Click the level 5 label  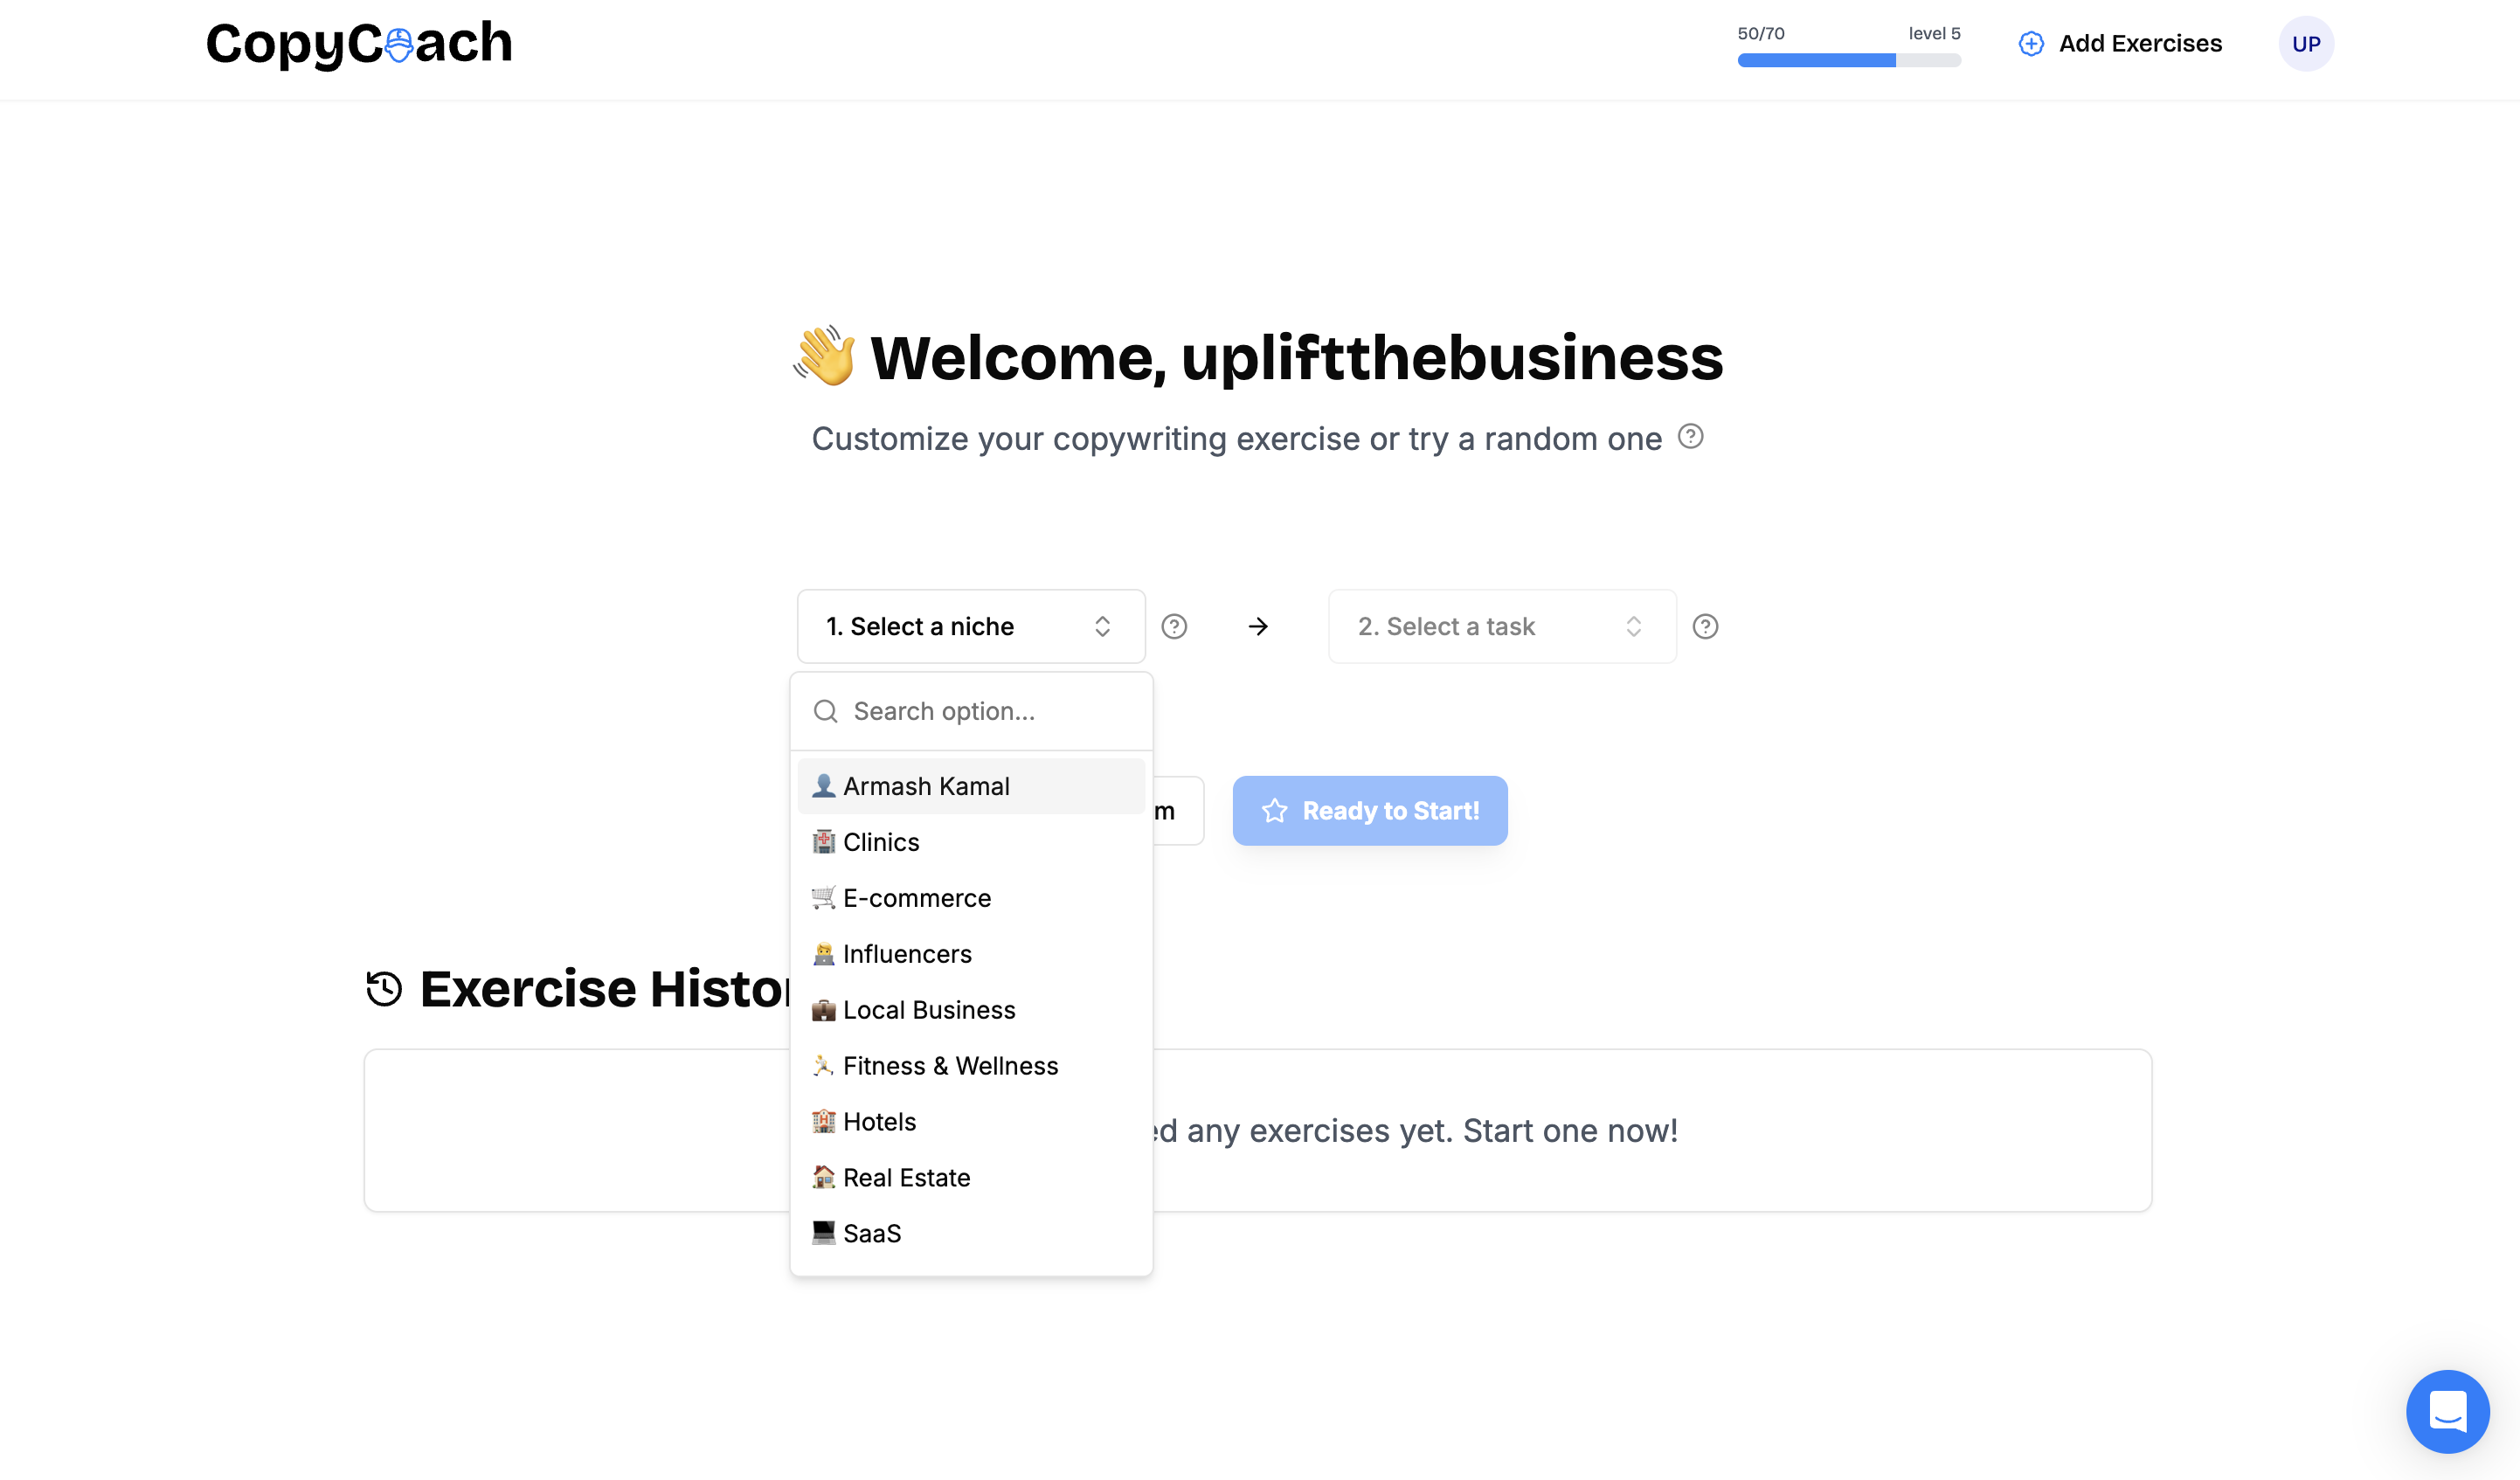[1934, 33]
